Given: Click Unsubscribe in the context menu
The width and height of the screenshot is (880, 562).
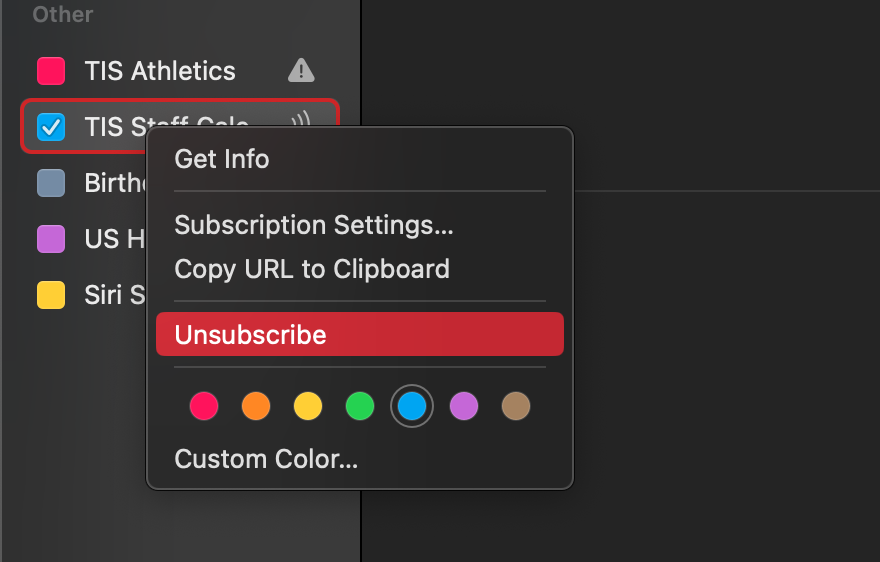Looking at the screenshot, I should click(x=251, y=334).
